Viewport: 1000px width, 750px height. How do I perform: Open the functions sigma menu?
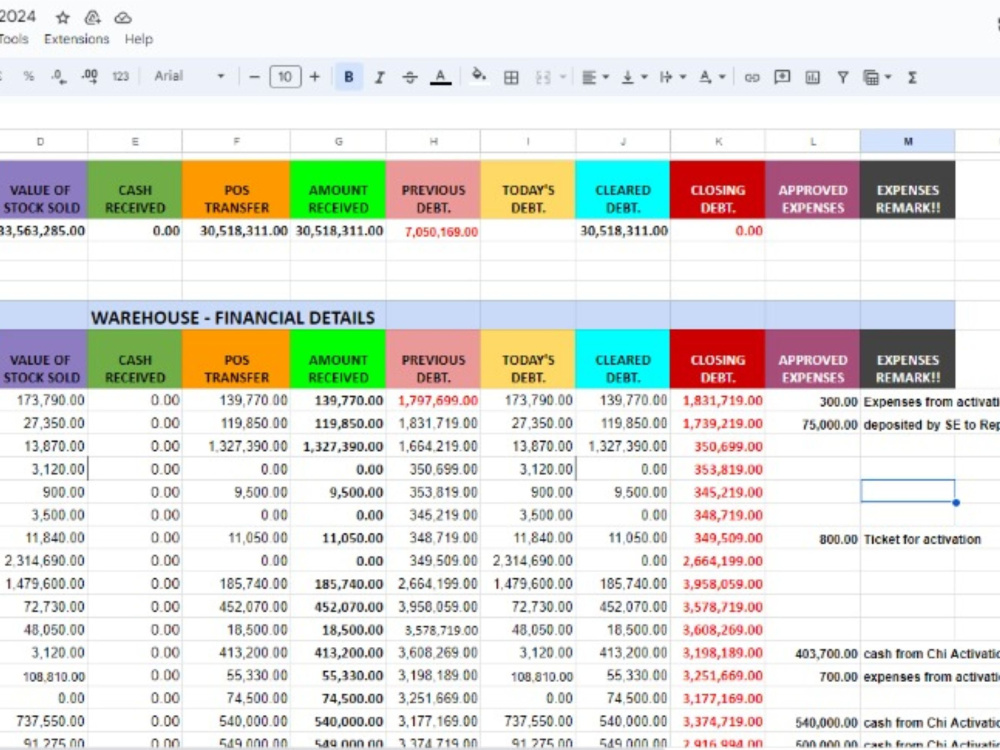[x=912, y=77]
